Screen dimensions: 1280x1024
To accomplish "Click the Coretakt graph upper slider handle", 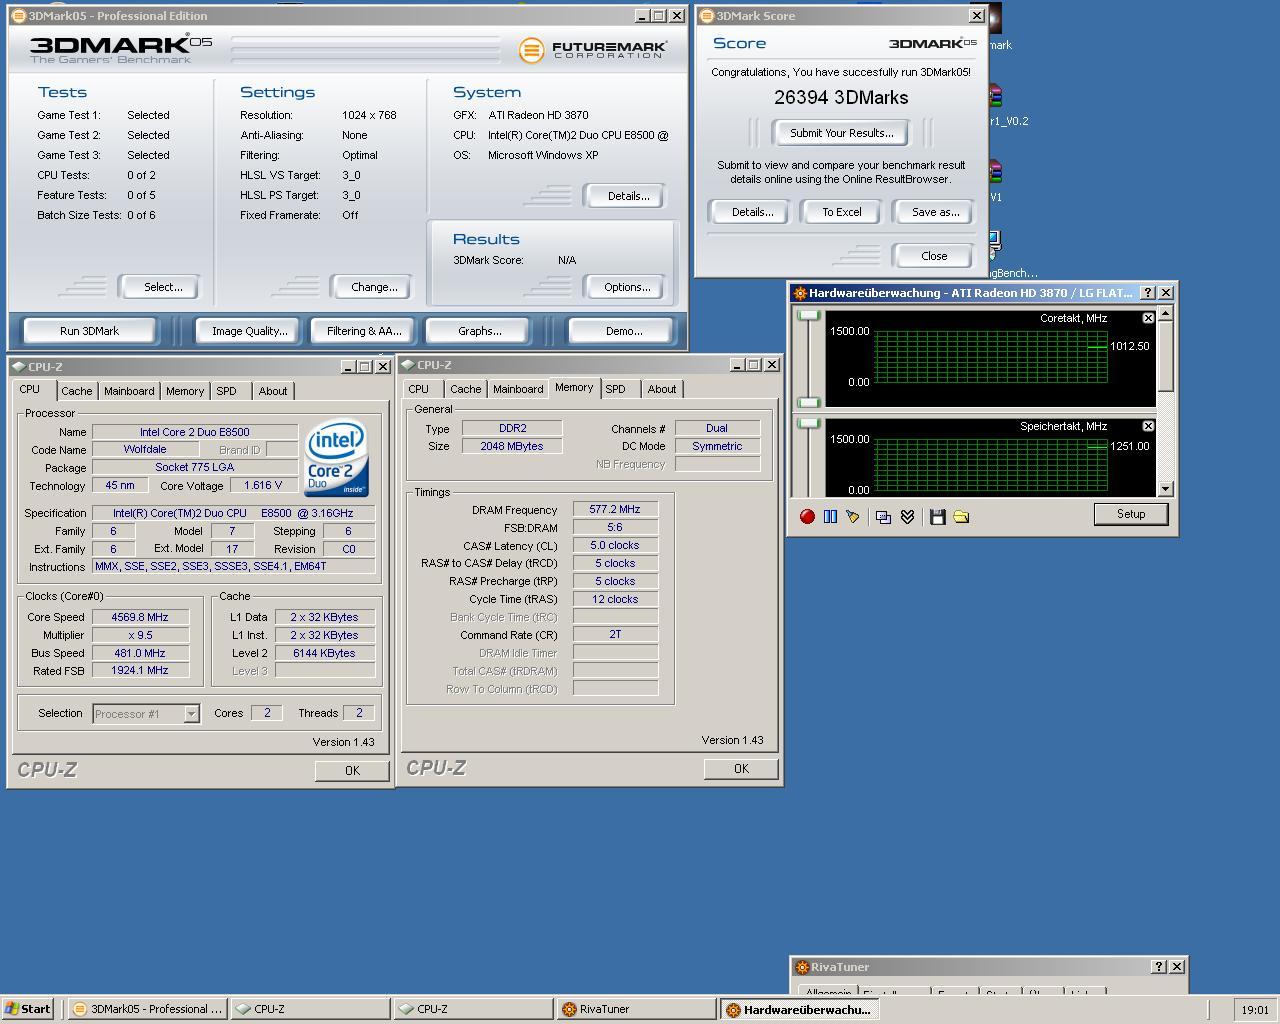I will point(808,316).
